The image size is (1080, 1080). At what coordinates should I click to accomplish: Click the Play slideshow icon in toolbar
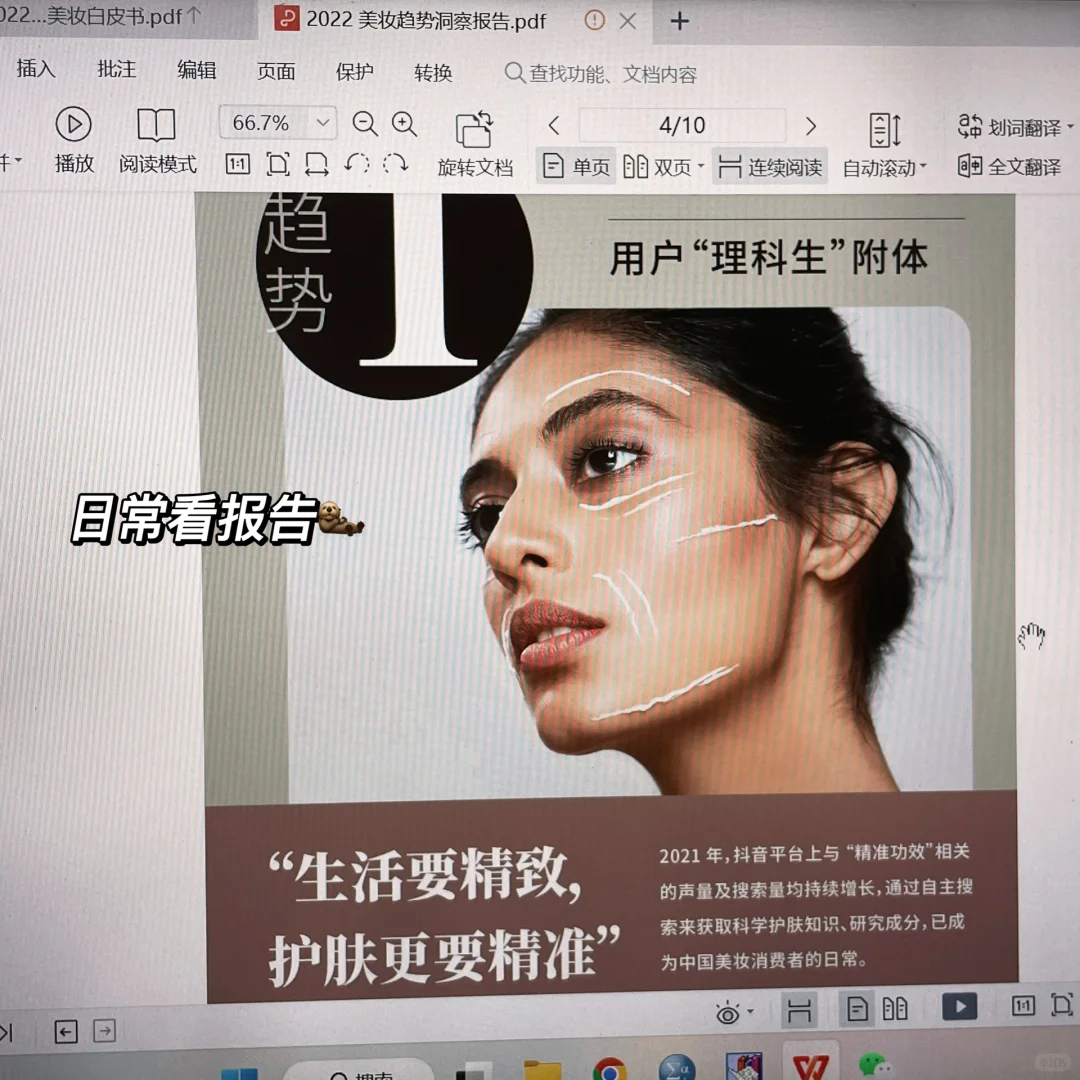pyautogui.click(x=73, y=125)
